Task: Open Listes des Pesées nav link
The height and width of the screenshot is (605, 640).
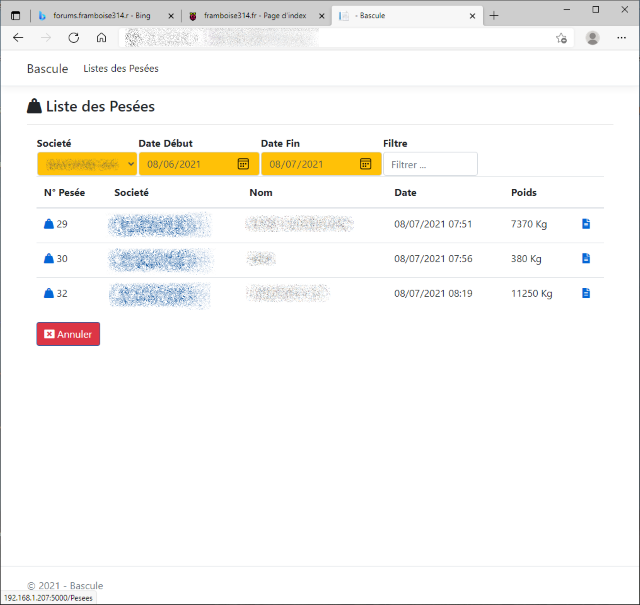Action: click(x=121, y=69)
